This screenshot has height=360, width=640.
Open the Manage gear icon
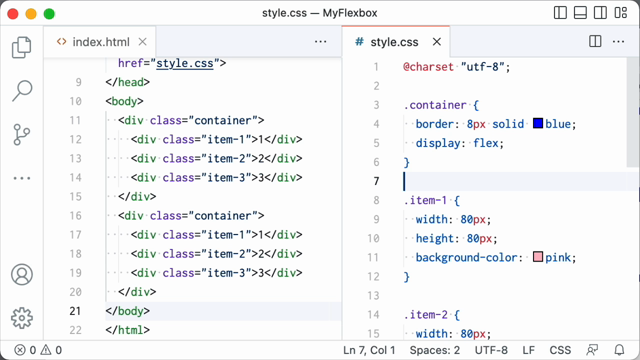pos(22,318)
